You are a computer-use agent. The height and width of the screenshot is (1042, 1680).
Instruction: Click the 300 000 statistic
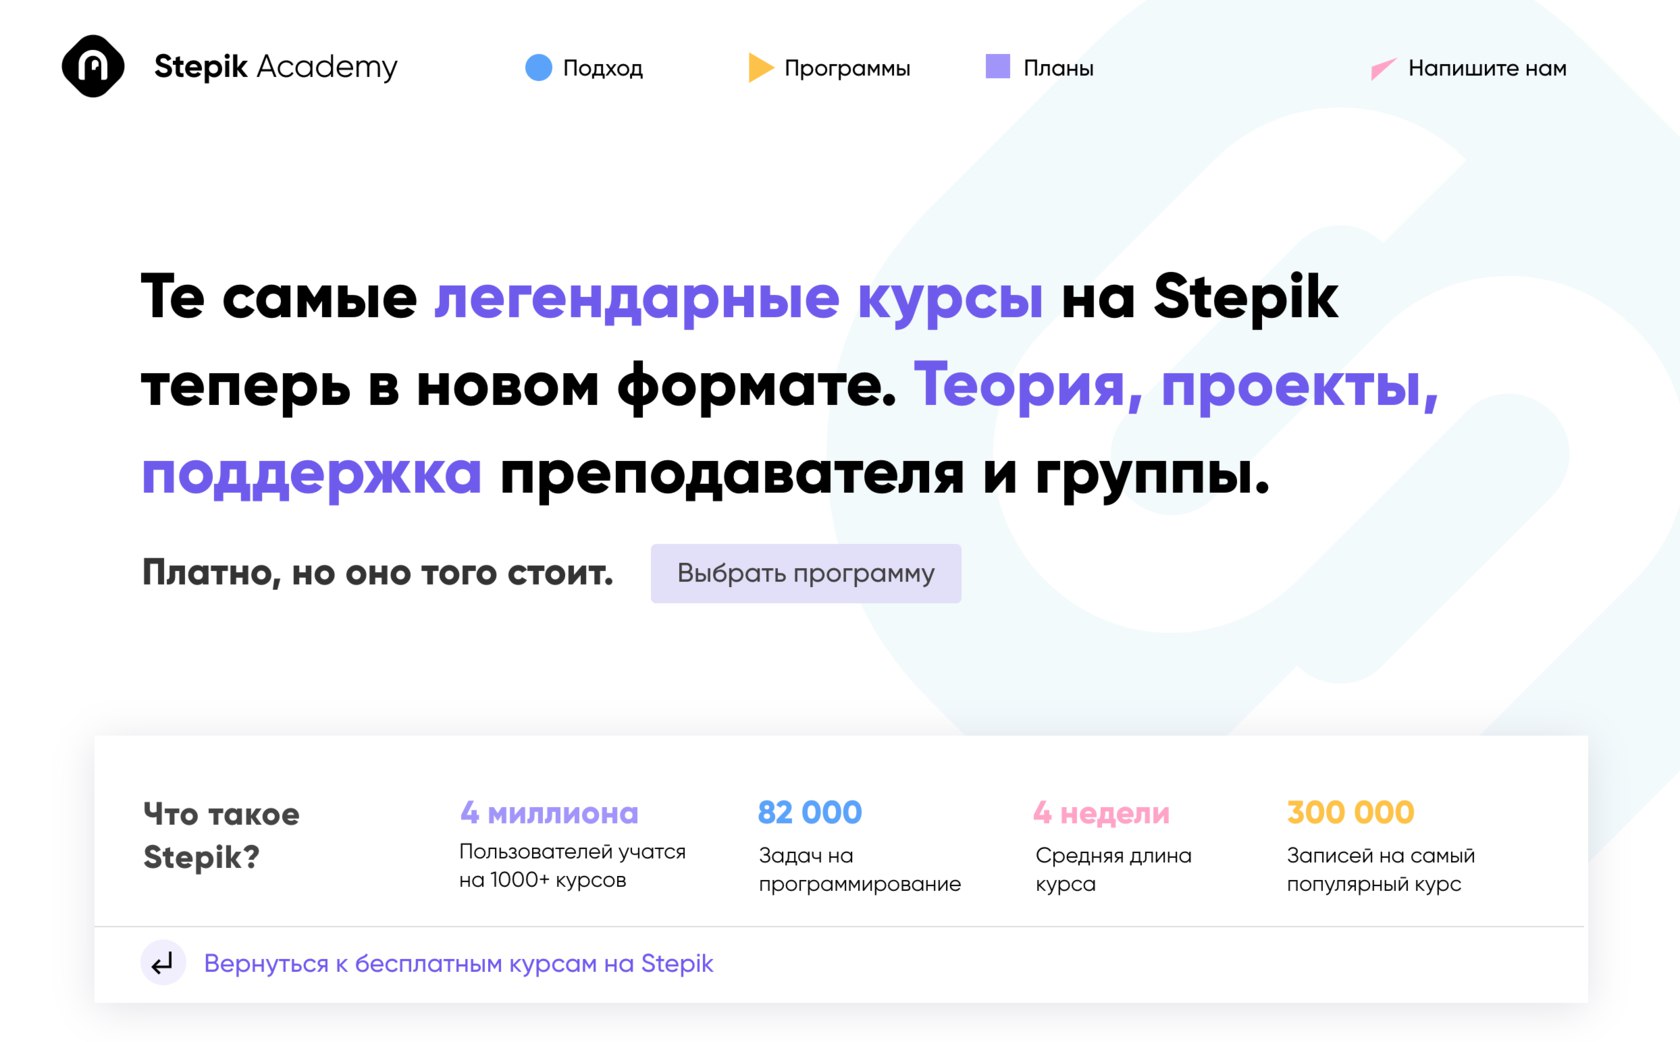click(x=1350, y=812)
